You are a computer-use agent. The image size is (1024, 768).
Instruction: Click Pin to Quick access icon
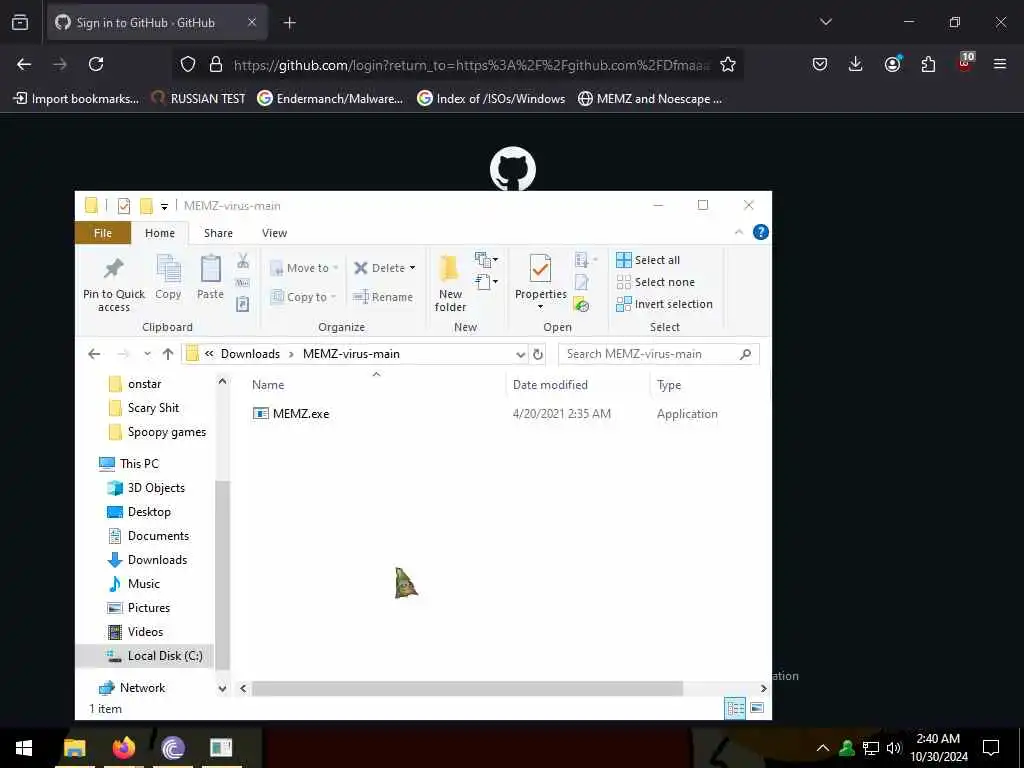[114, 268]
